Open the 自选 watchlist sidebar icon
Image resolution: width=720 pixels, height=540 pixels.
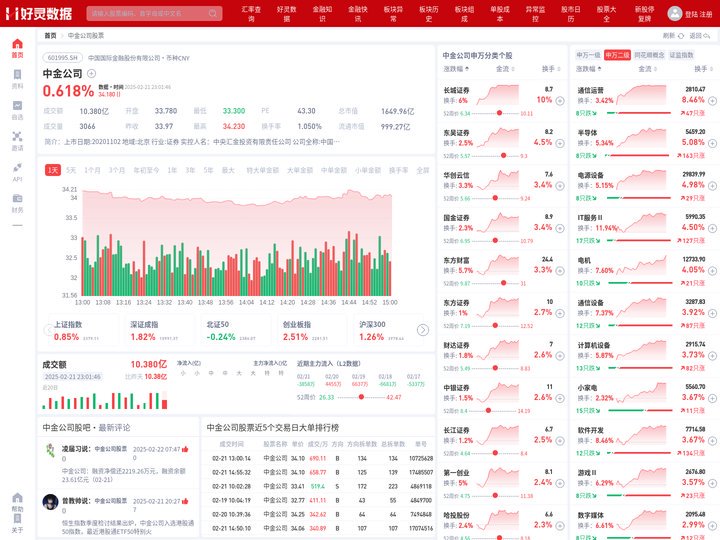tap(17, 110)
